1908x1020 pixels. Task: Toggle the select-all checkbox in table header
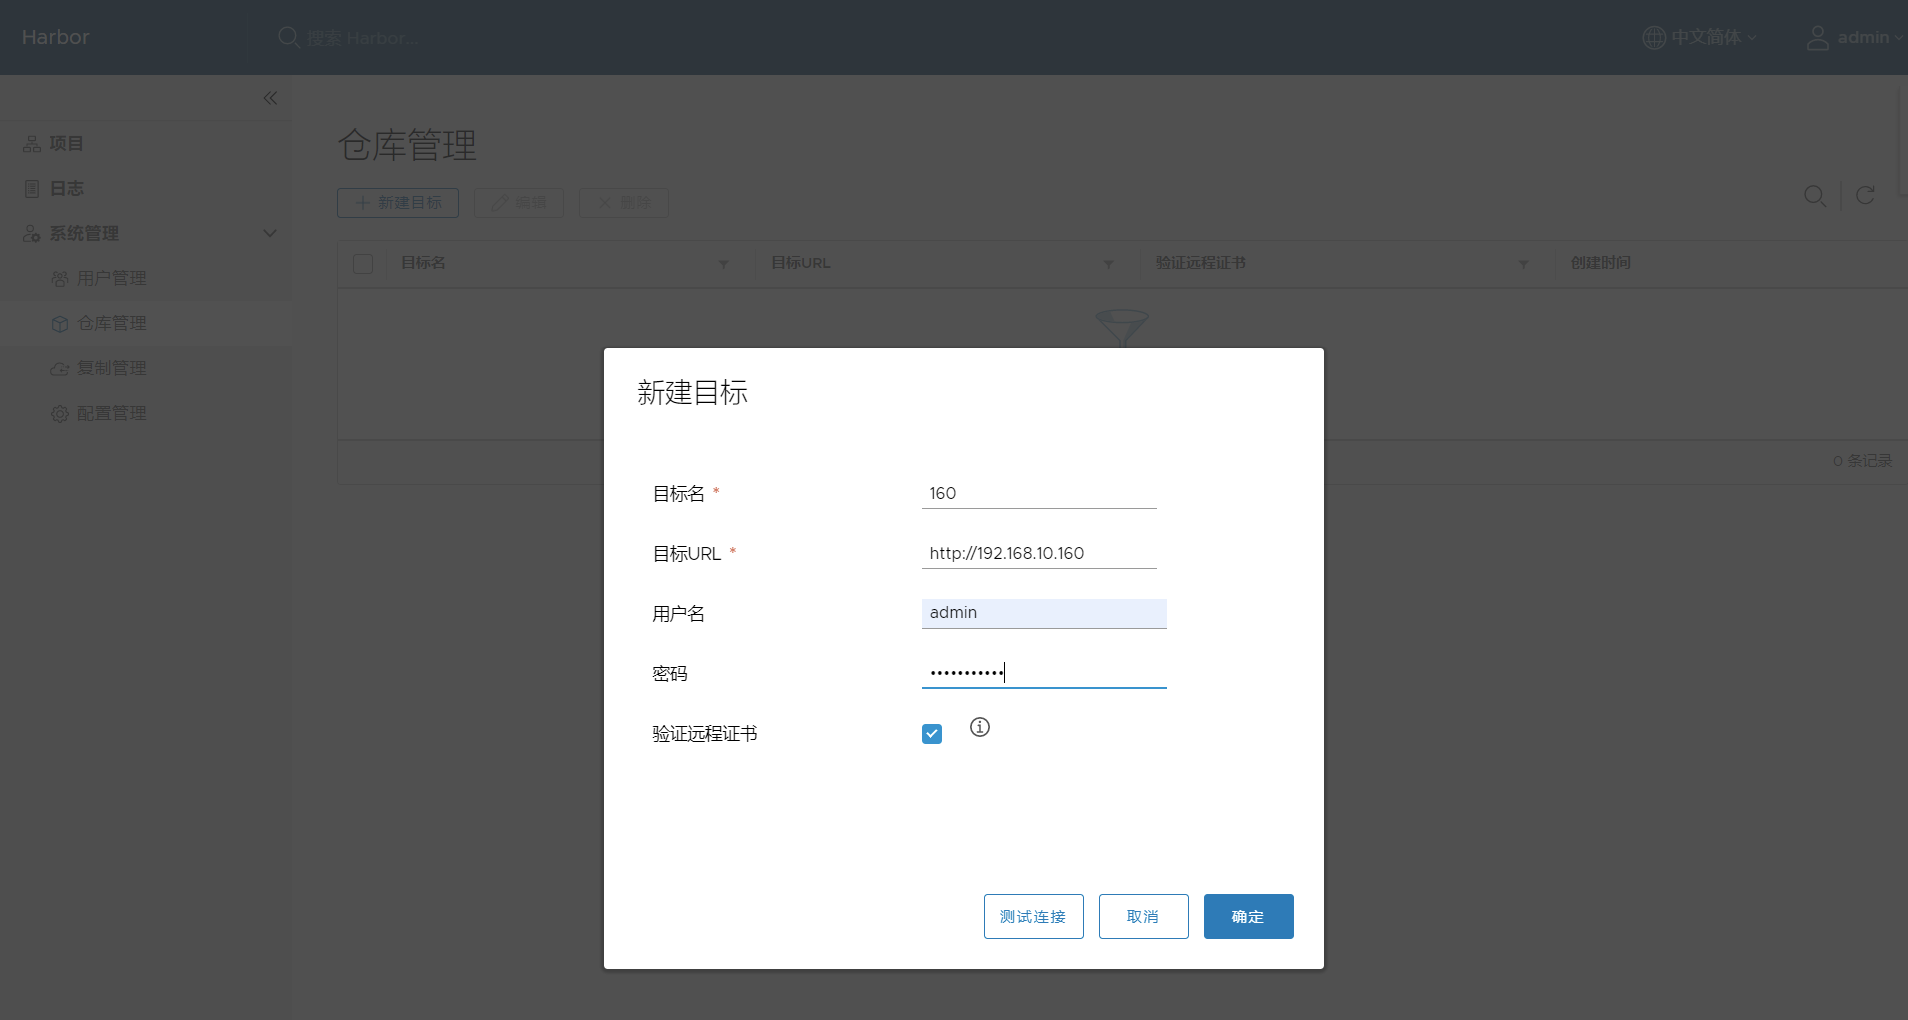pyautogui.click(x=363, y=264)
